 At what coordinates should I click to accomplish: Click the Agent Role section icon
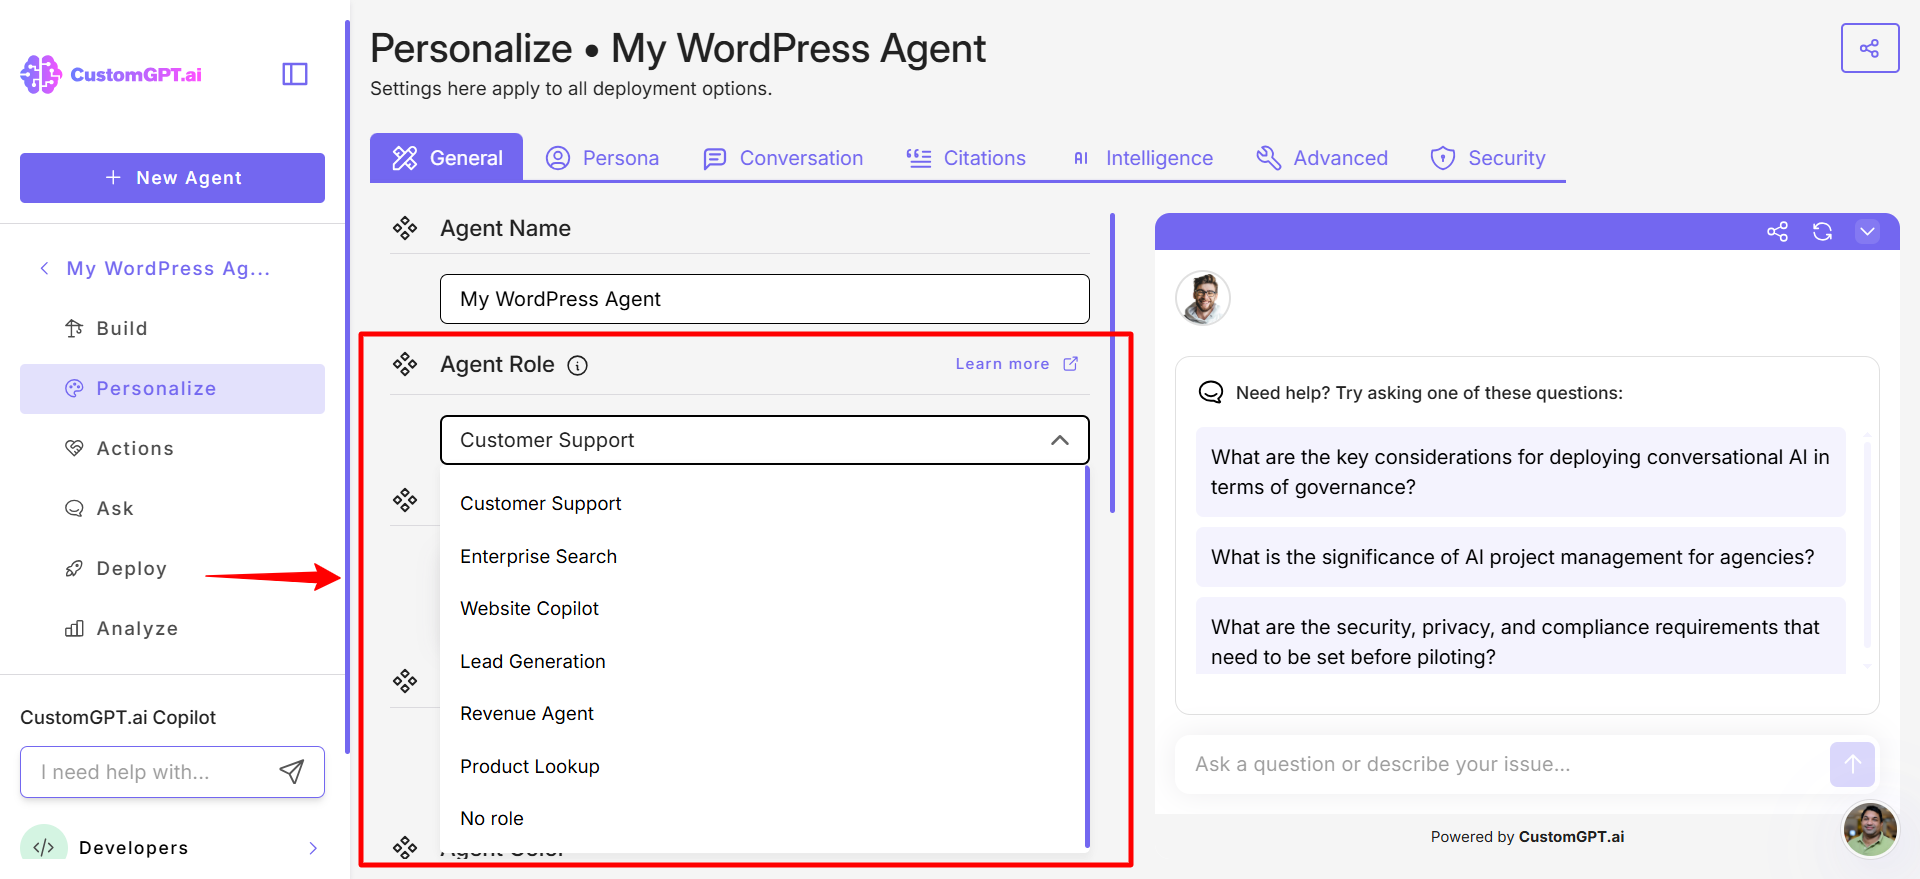pyautogui.click(x=405, y=364)
